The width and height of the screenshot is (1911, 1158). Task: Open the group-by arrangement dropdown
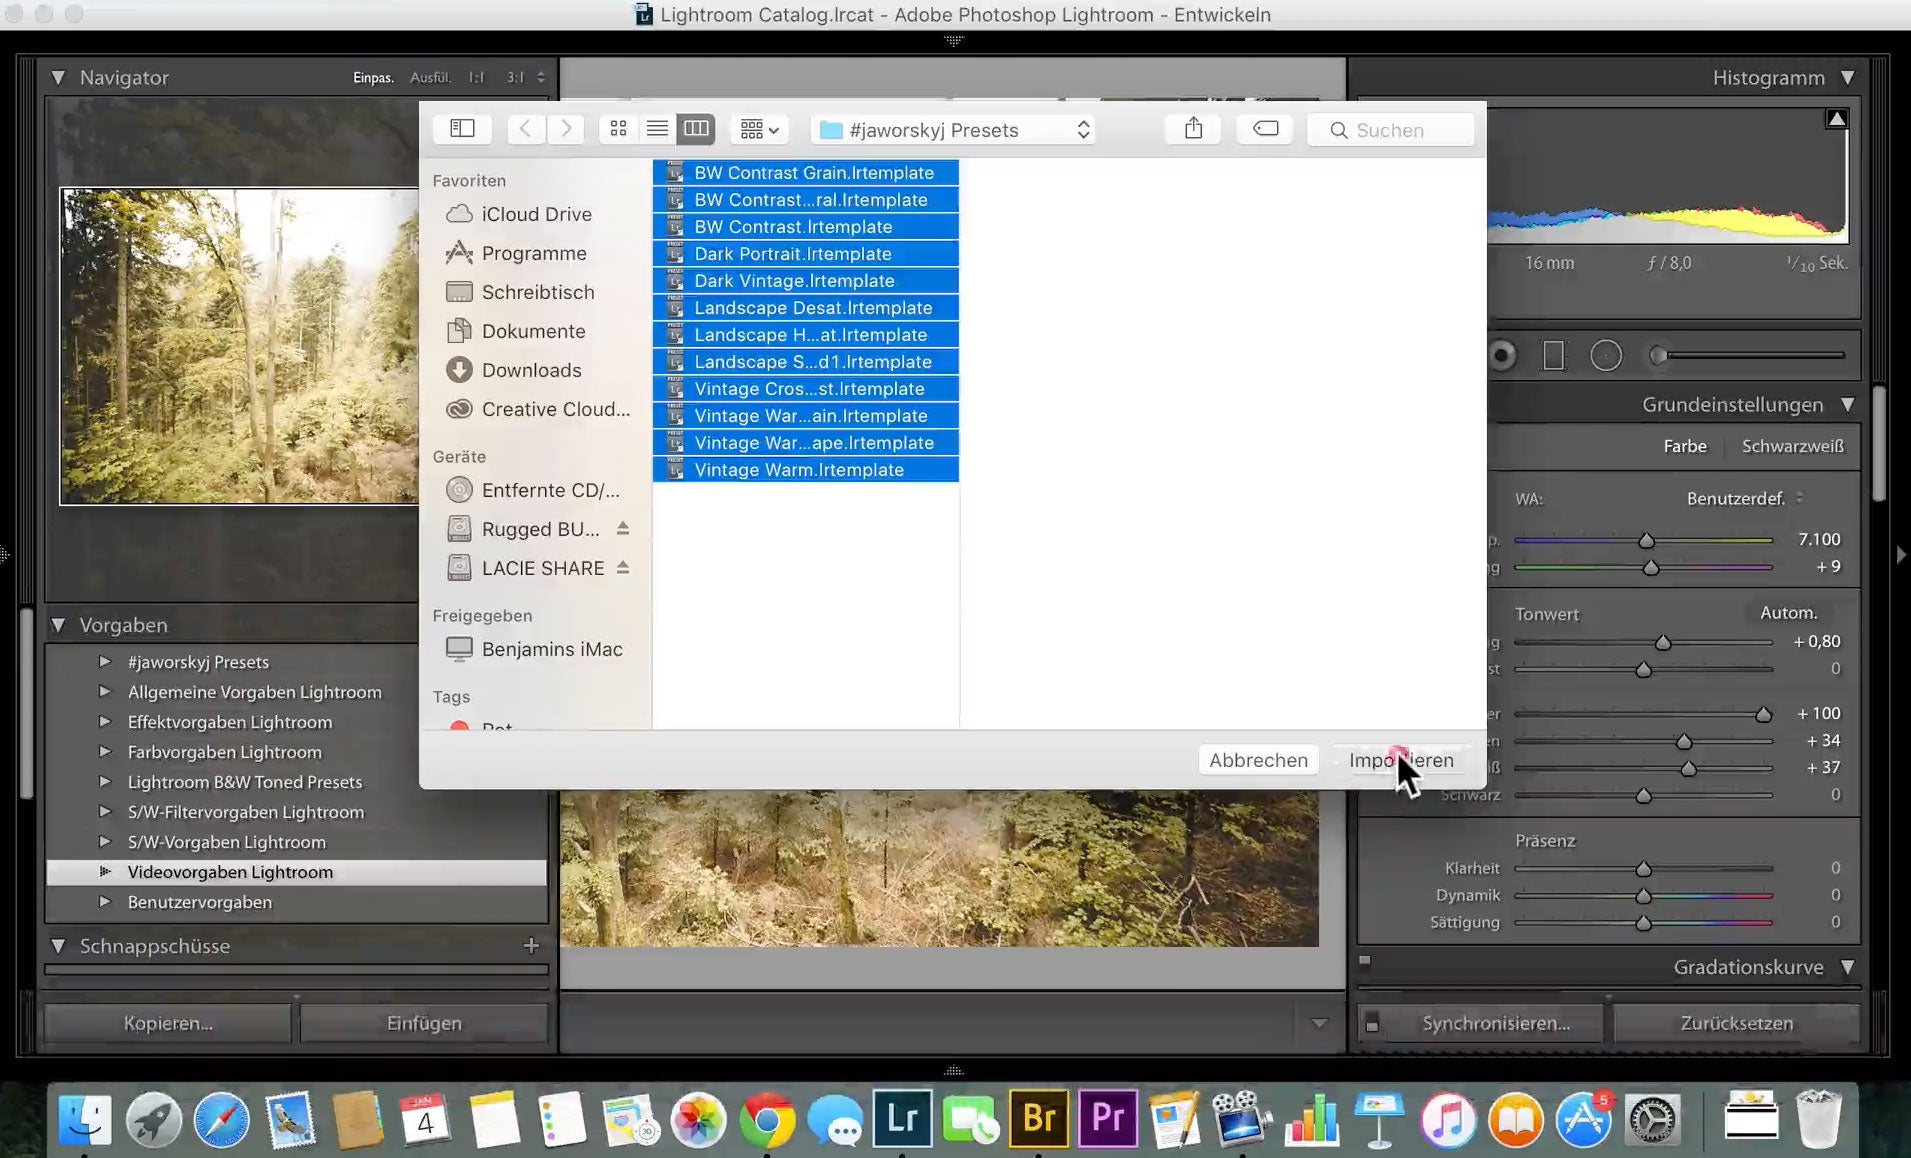[759, 129]
